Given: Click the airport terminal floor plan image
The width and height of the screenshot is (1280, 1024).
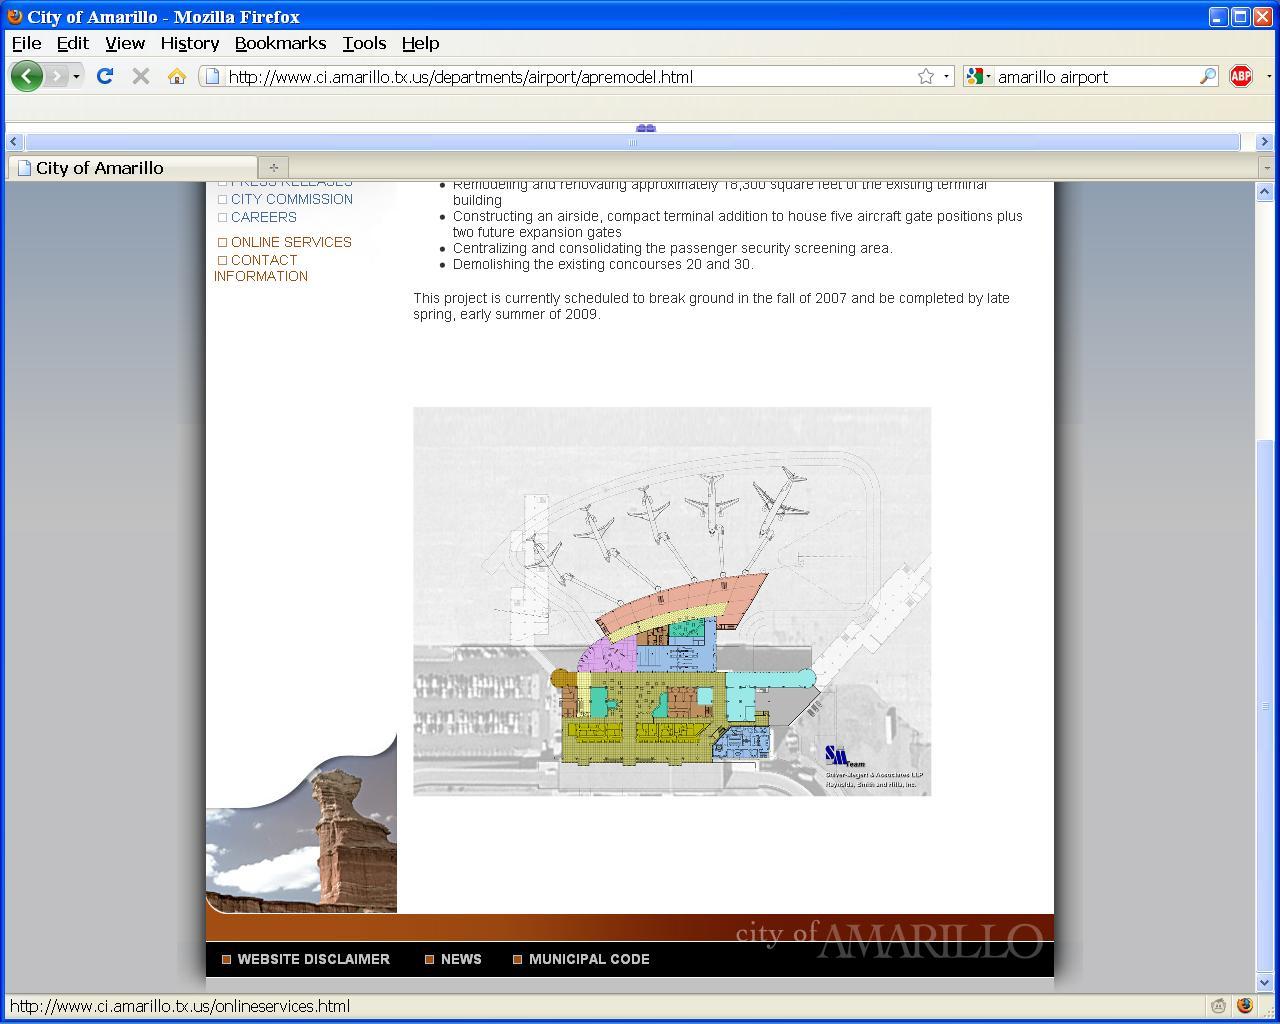Looking at the screenshot, I should (x=672, y=601).
